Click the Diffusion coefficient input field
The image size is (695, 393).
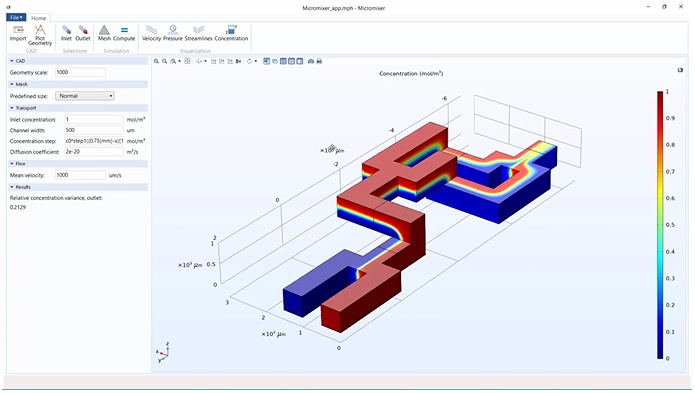tap(94, 152)
